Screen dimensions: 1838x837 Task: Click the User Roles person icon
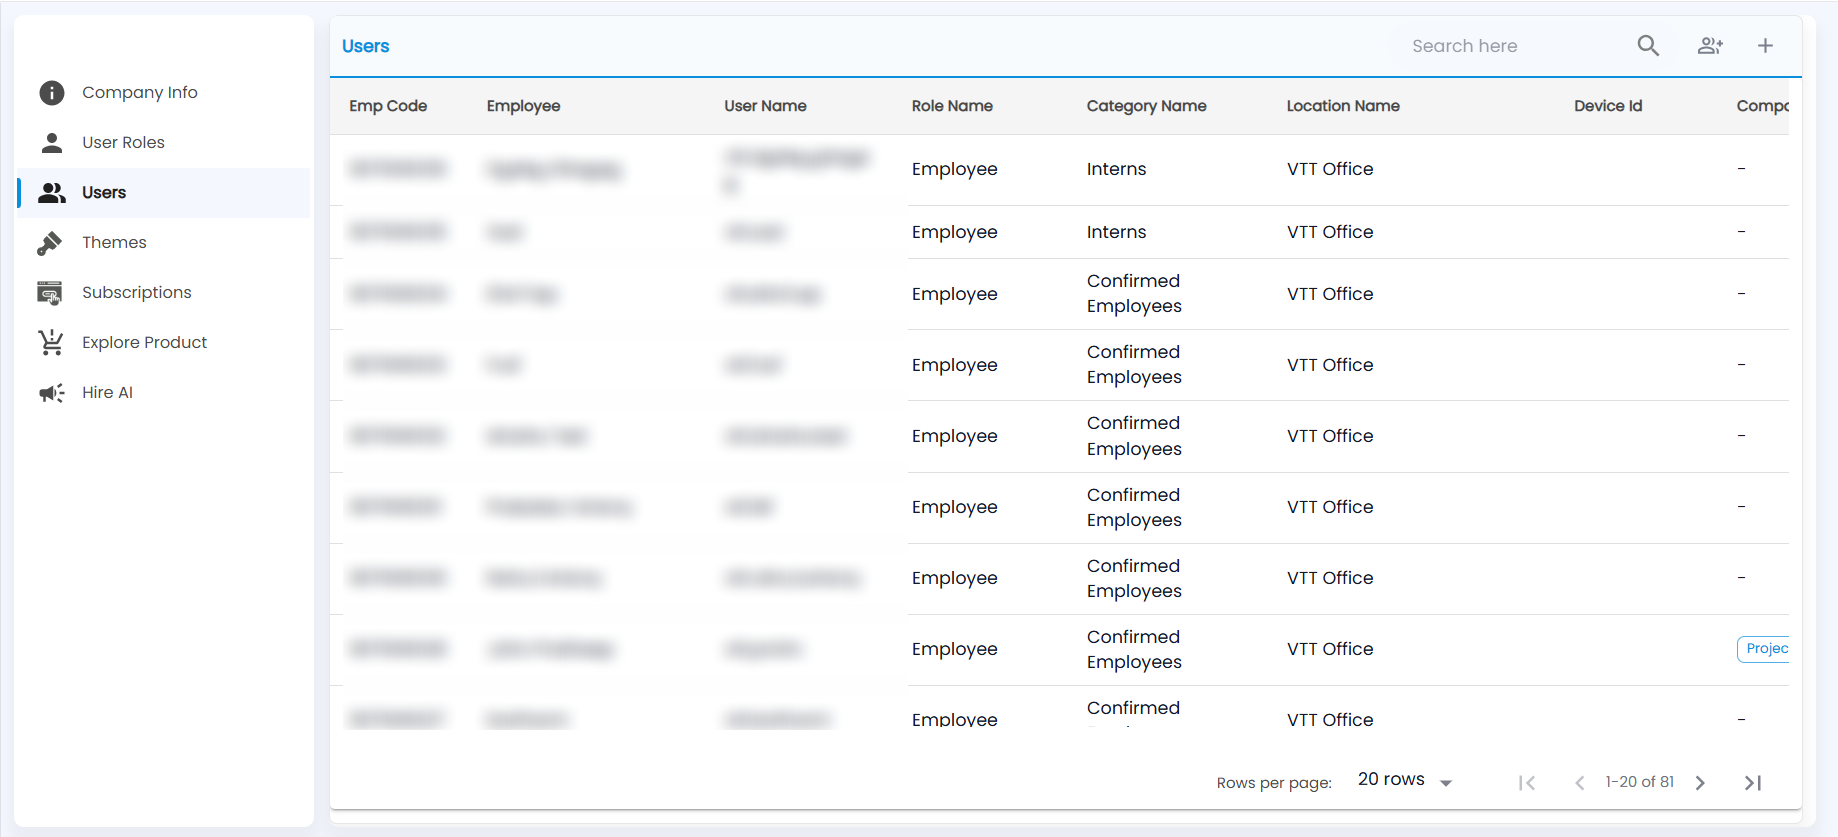52,143
